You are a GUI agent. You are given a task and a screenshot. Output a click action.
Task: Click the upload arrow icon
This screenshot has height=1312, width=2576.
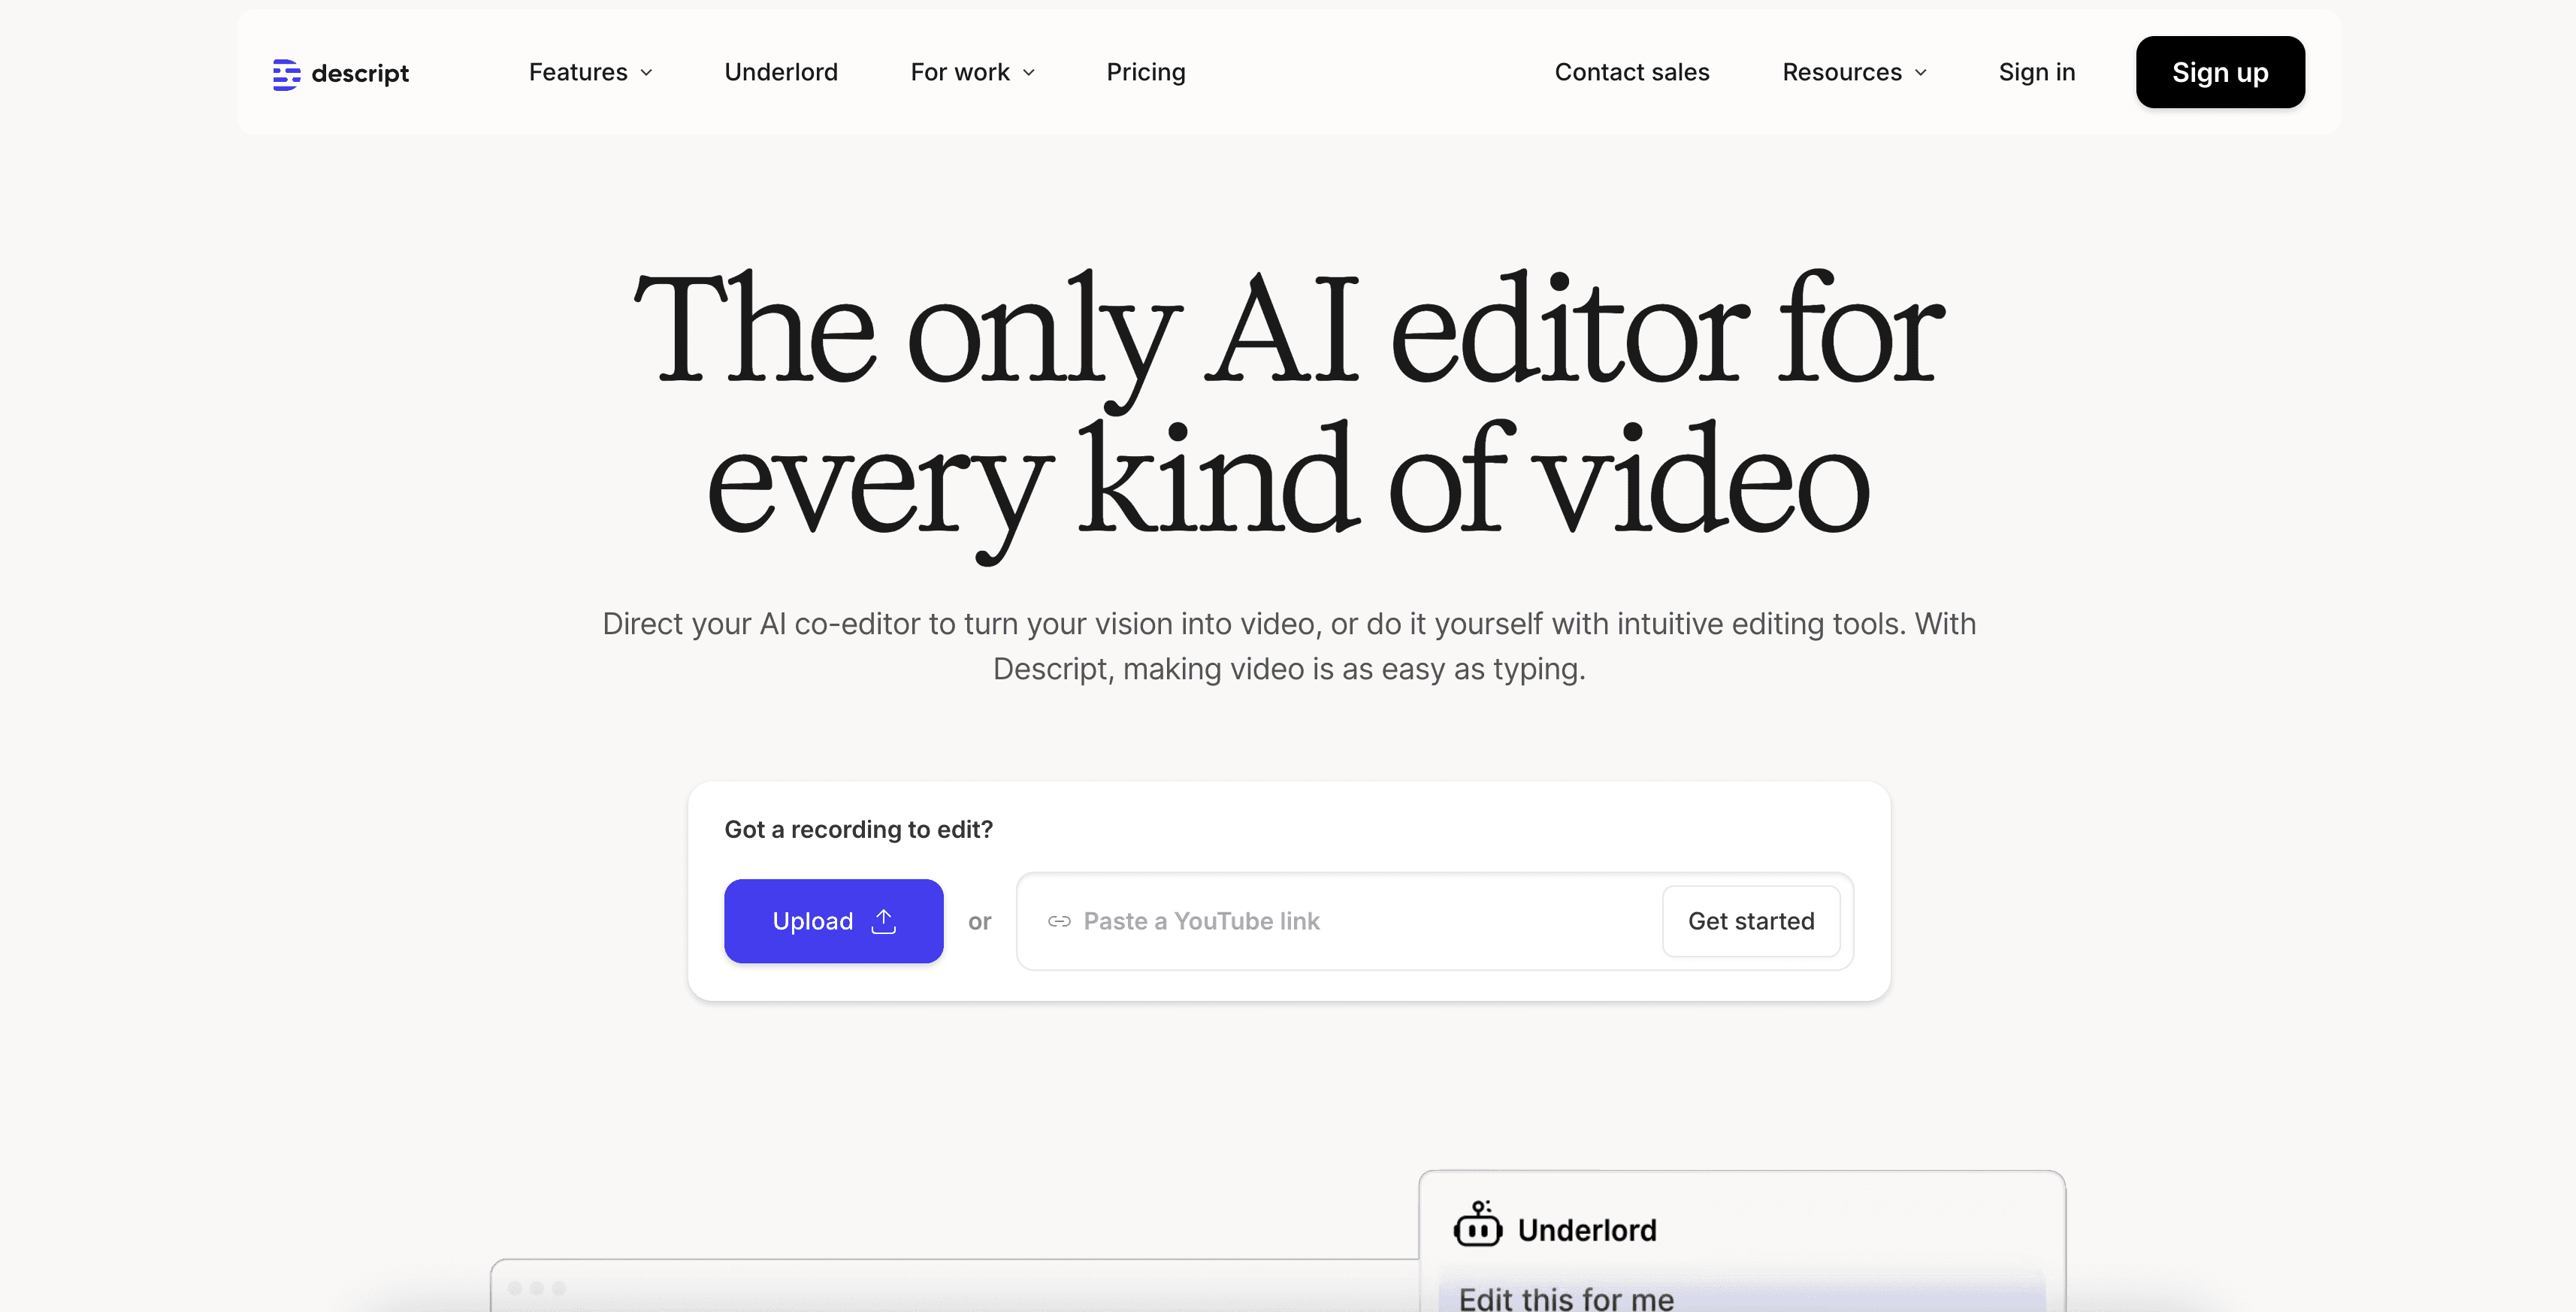[883, 921]
